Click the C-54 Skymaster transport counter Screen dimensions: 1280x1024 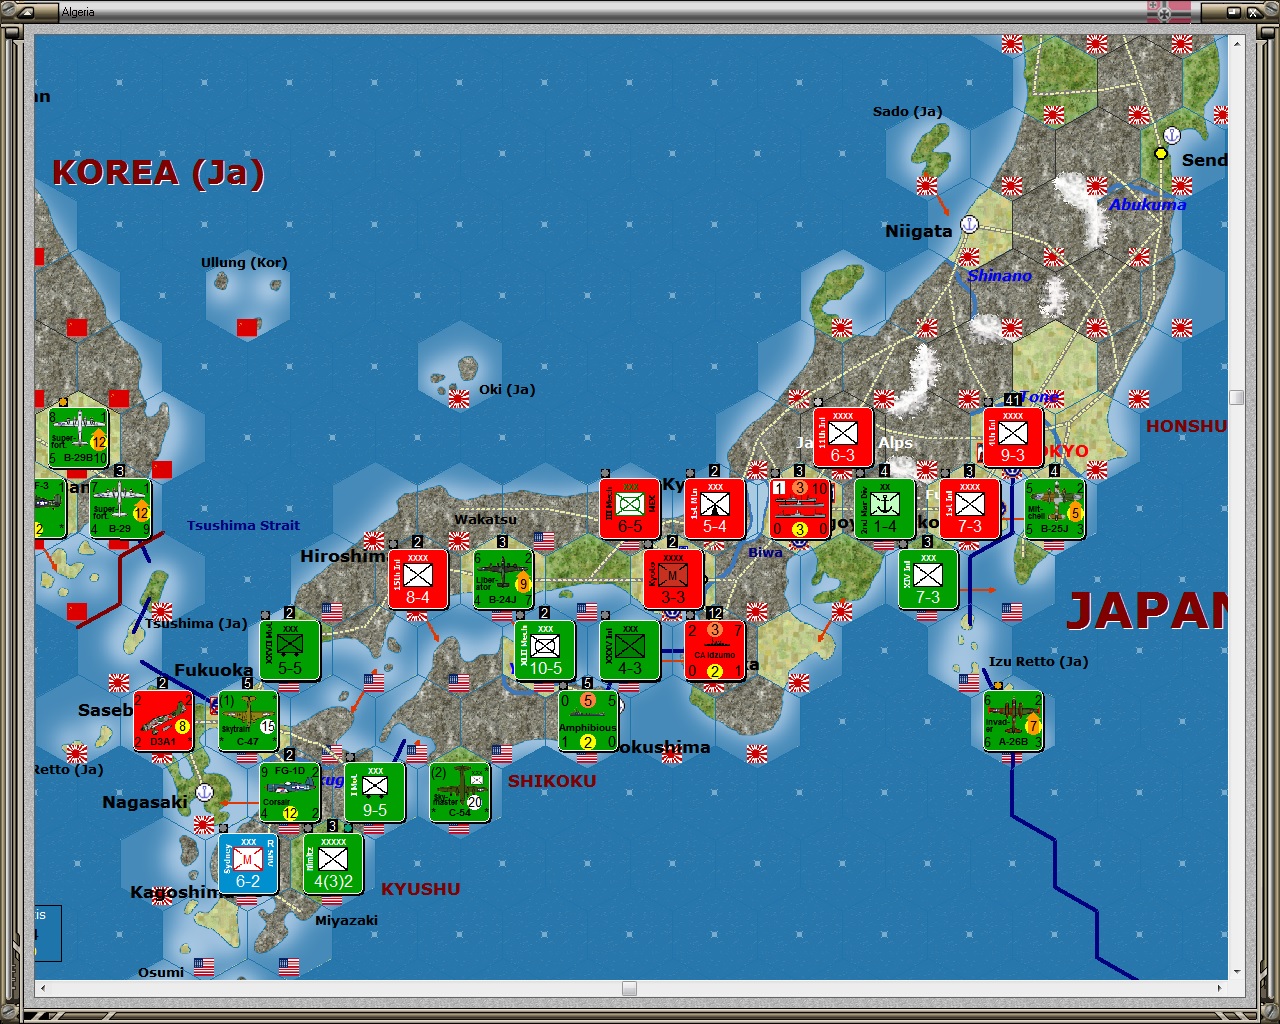[460, 792]
